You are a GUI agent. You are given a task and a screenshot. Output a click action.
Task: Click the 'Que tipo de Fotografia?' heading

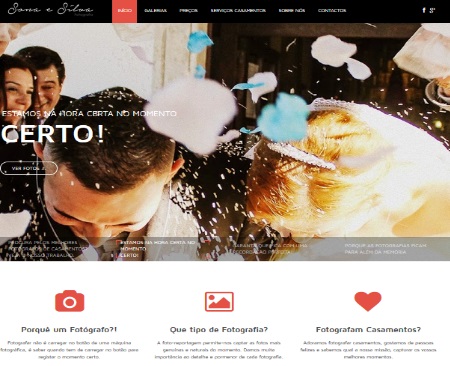click(x=219, y=330)
